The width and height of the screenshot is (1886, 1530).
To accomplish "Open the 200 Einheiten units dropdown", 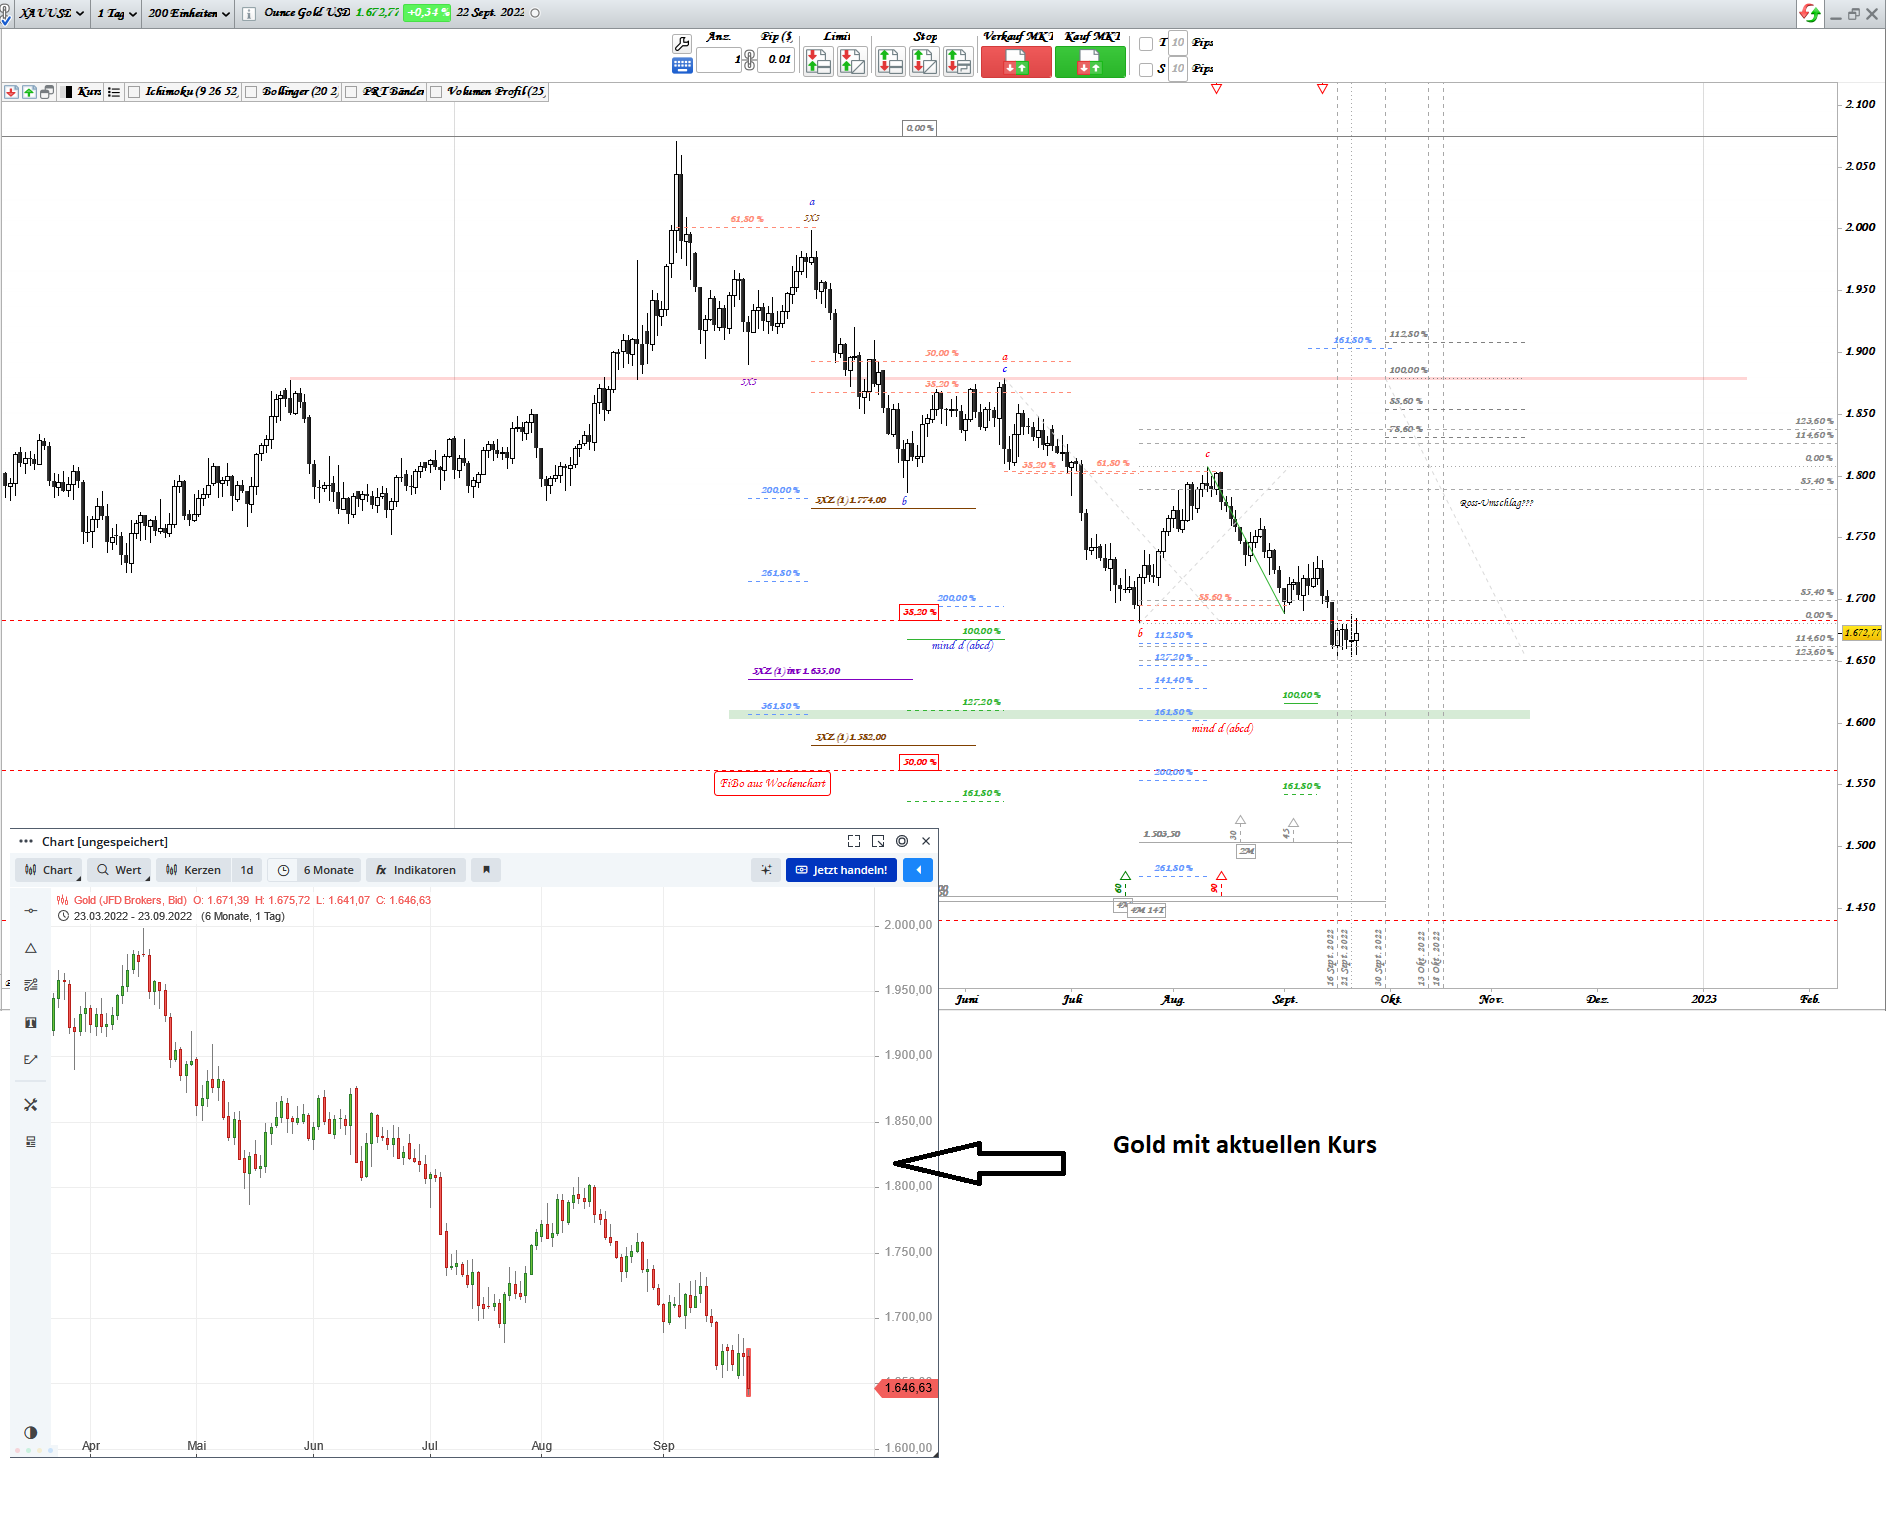I will coord(189,13).
